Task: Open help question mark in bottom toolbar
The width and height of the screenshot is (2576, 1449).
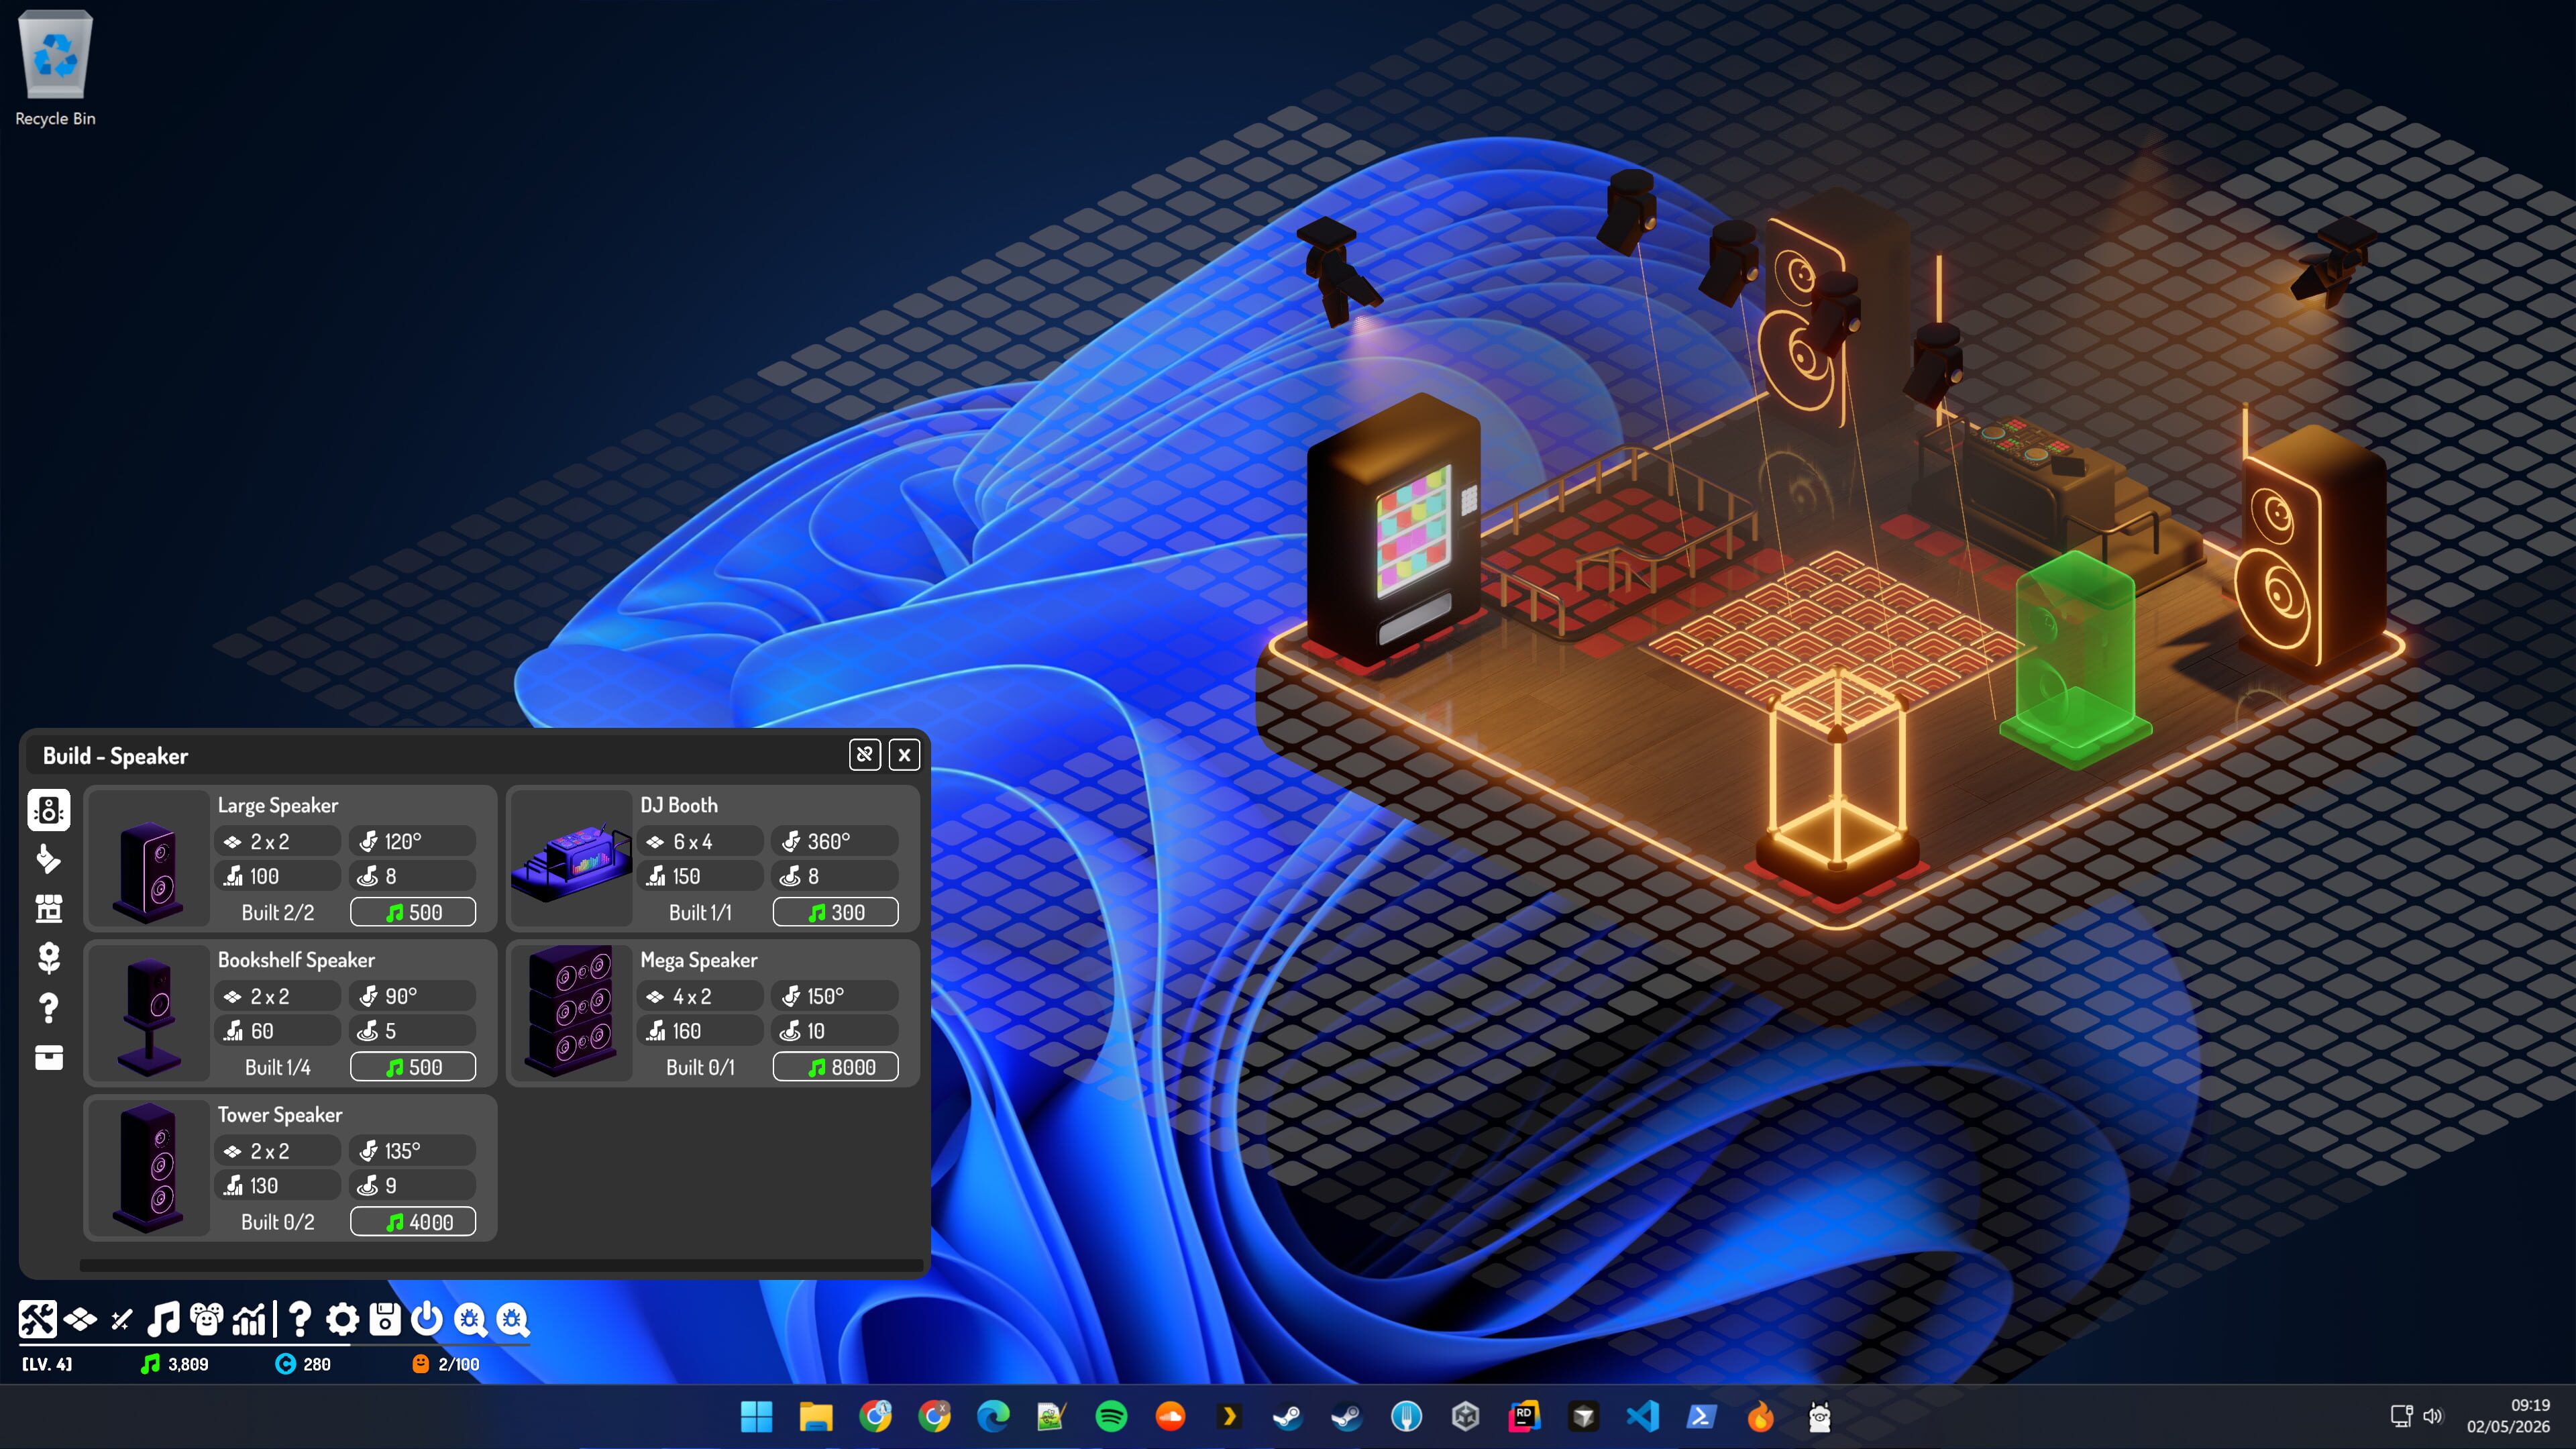Action: tap(299, 1319)
